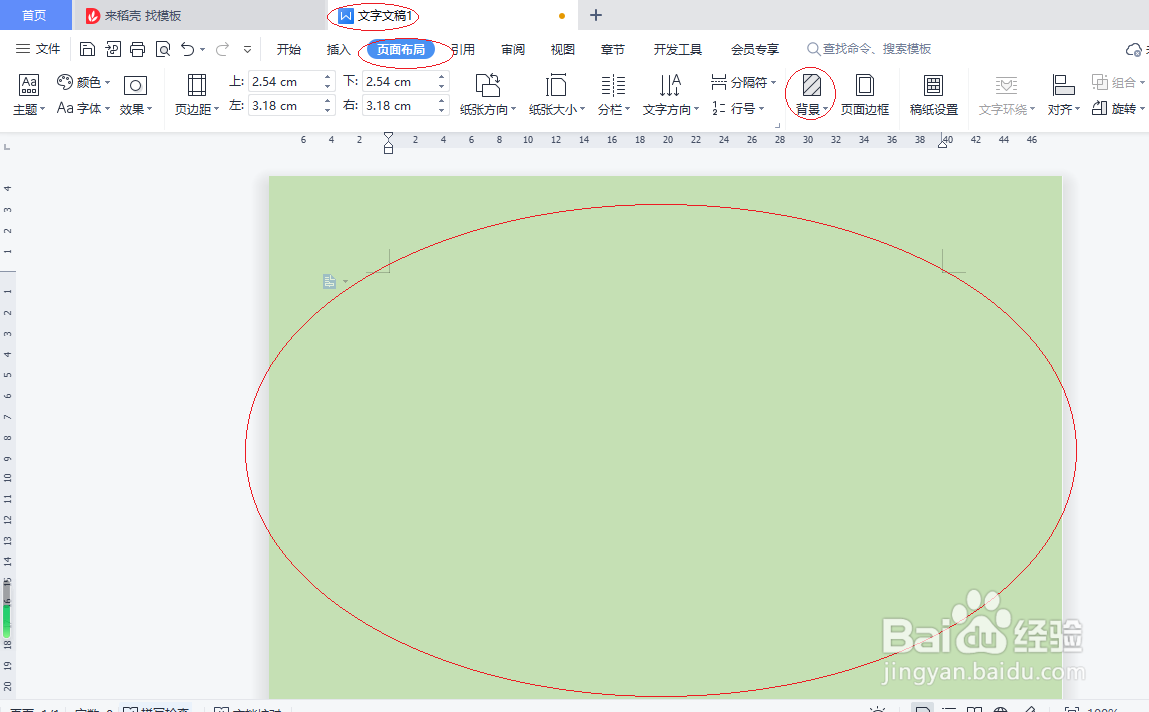Click the Undo arrow icon
Image resolution: width=1149 pixels, height=712 pixels.
click(189, 48)
